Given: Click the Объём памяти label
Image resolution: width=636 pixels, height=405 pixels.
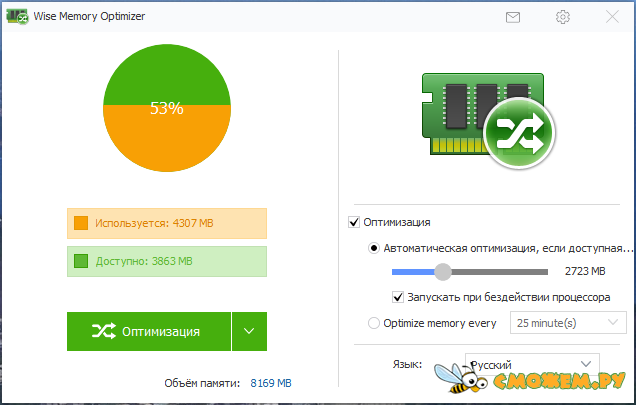Looking at the screenshot, I should 202,383.
